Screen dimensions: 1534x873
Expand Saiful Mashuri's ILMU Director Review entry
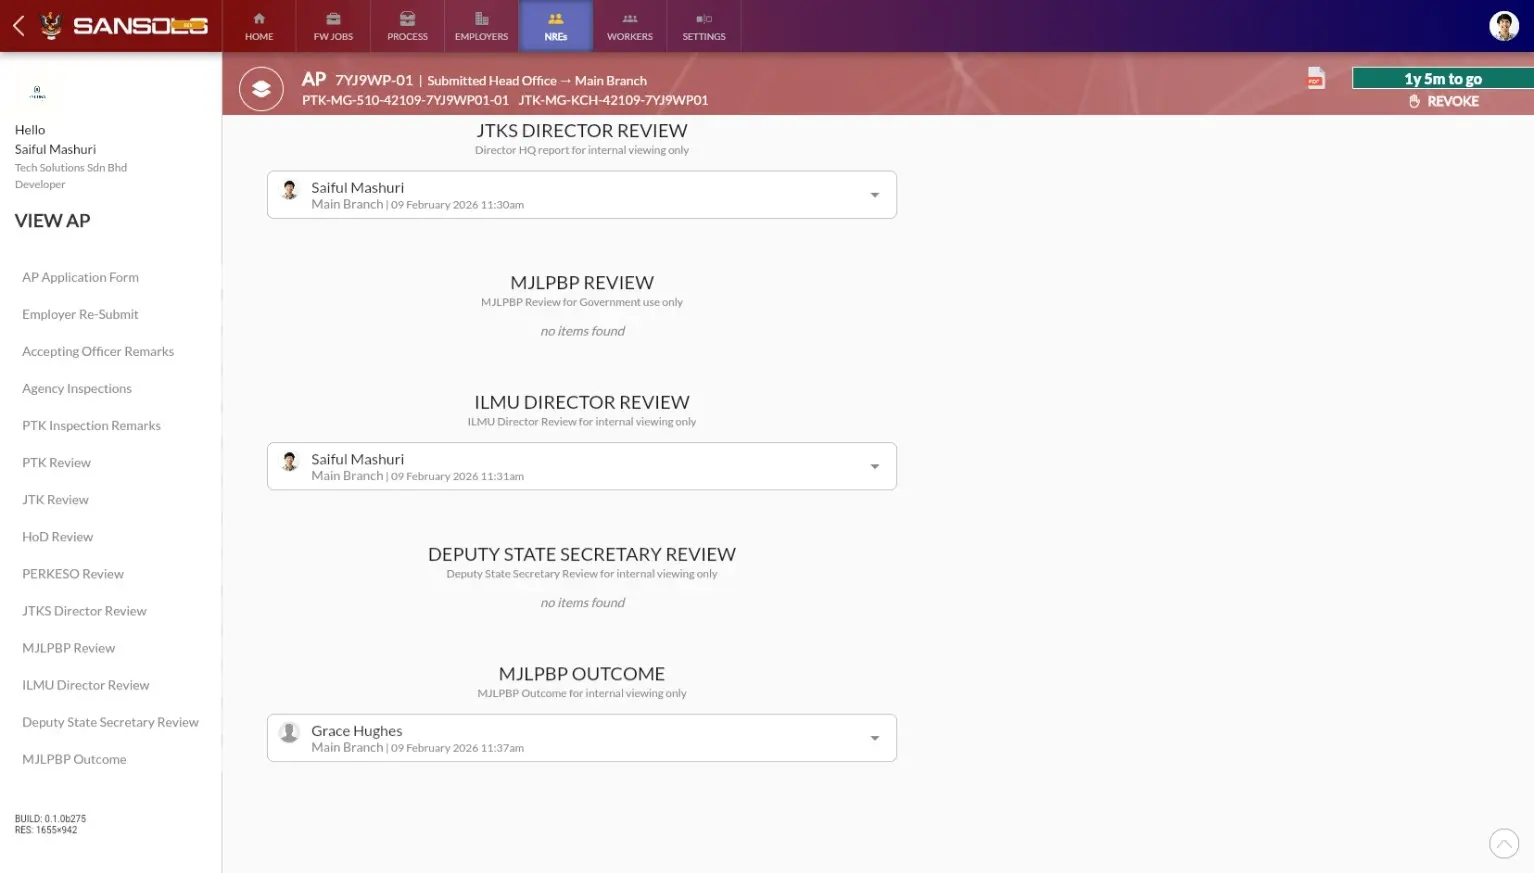[582, 466]
